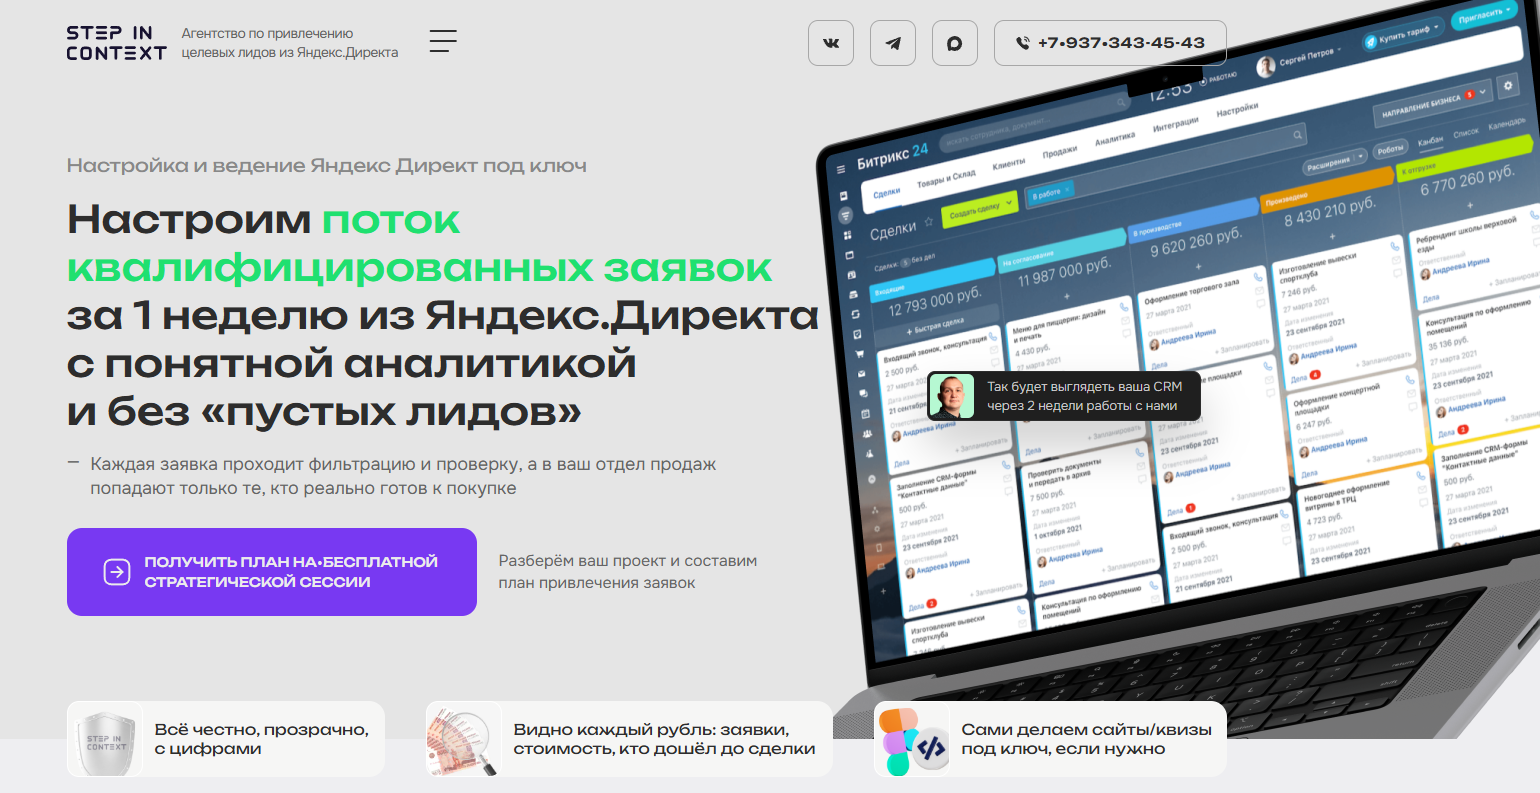Viewport: 1540px width, 793px height.
Task: Click the arrow icon inside the purple button
Action: click(x=117, y=572)
